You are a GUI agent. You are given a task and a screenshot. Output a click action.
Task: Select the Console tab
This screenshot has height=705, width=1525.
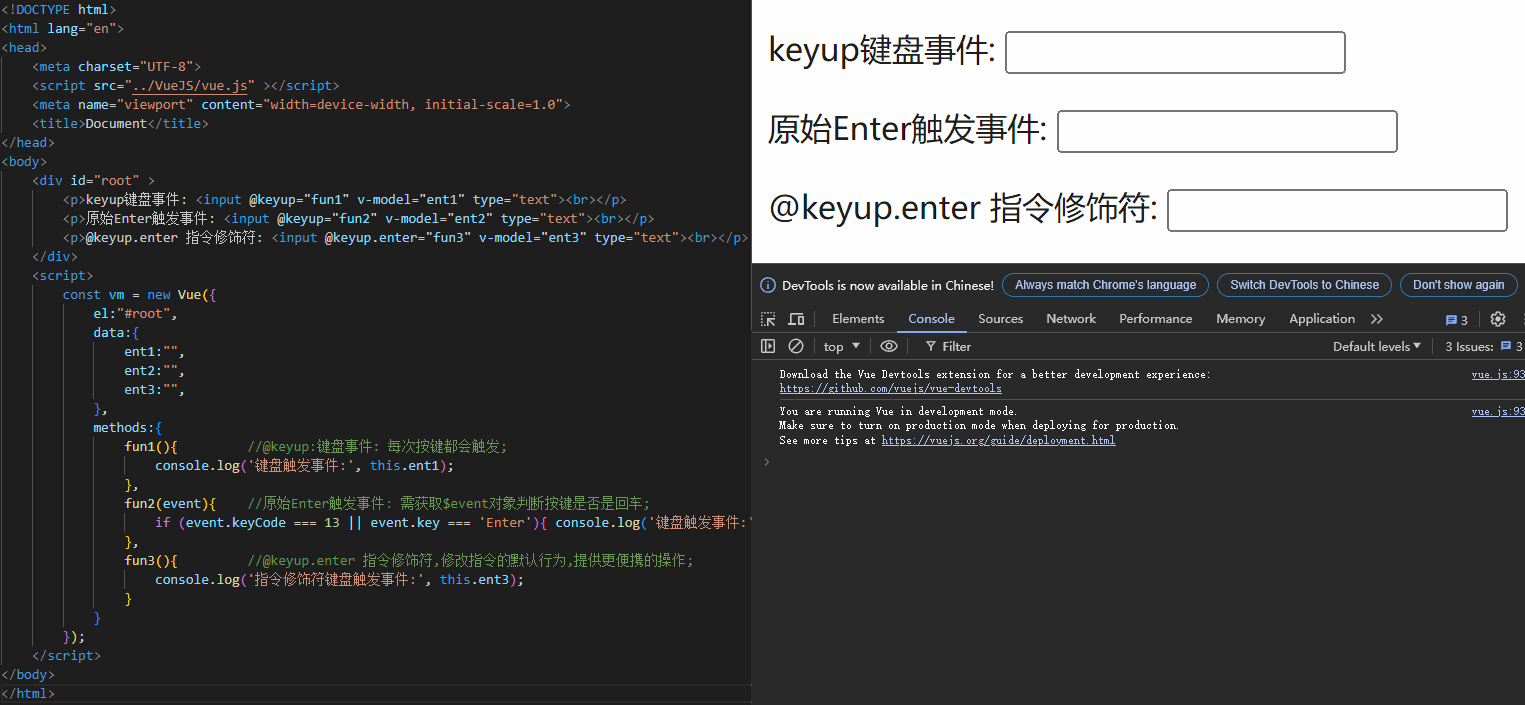click(931, 318)
